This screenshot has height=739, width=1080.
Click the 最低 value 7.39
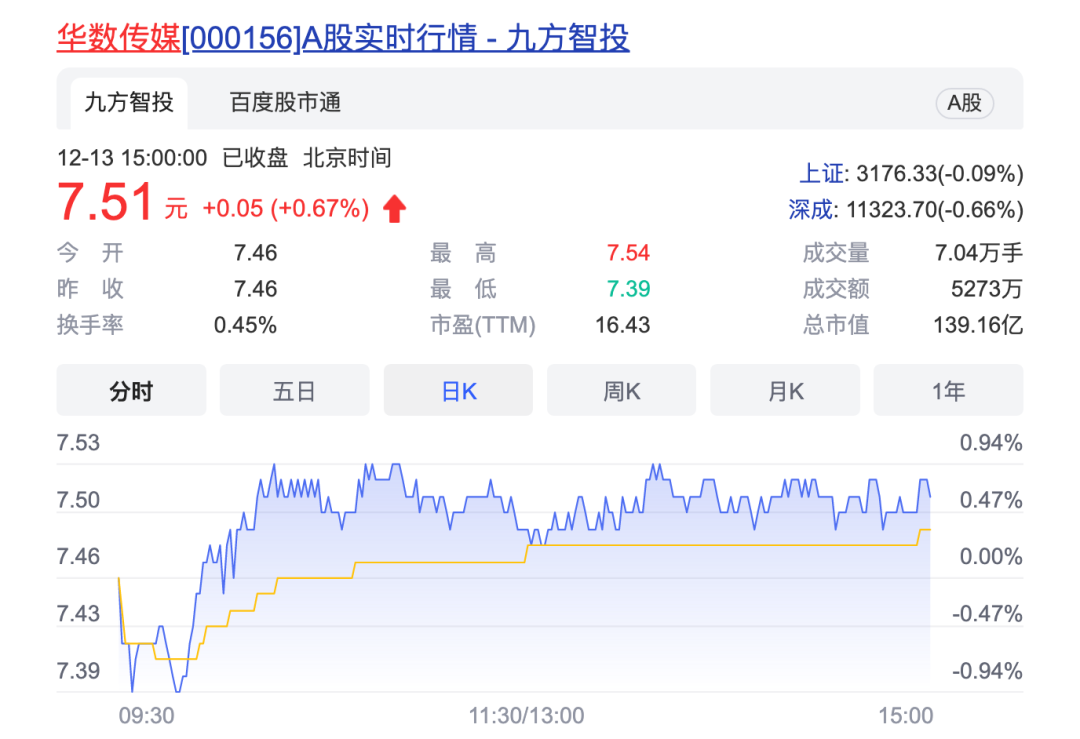[x=628, y=289]
